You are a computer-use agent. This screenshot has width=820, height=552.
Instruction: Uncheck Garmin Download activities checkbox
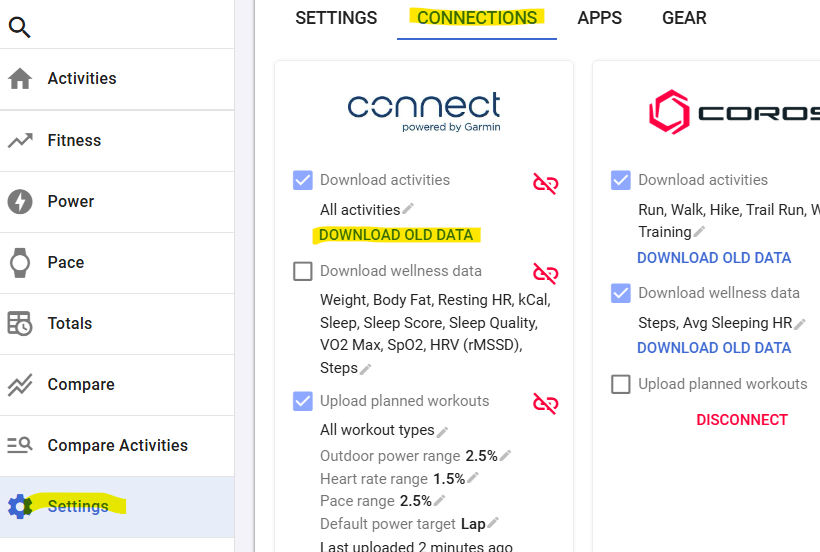point(303,180)
